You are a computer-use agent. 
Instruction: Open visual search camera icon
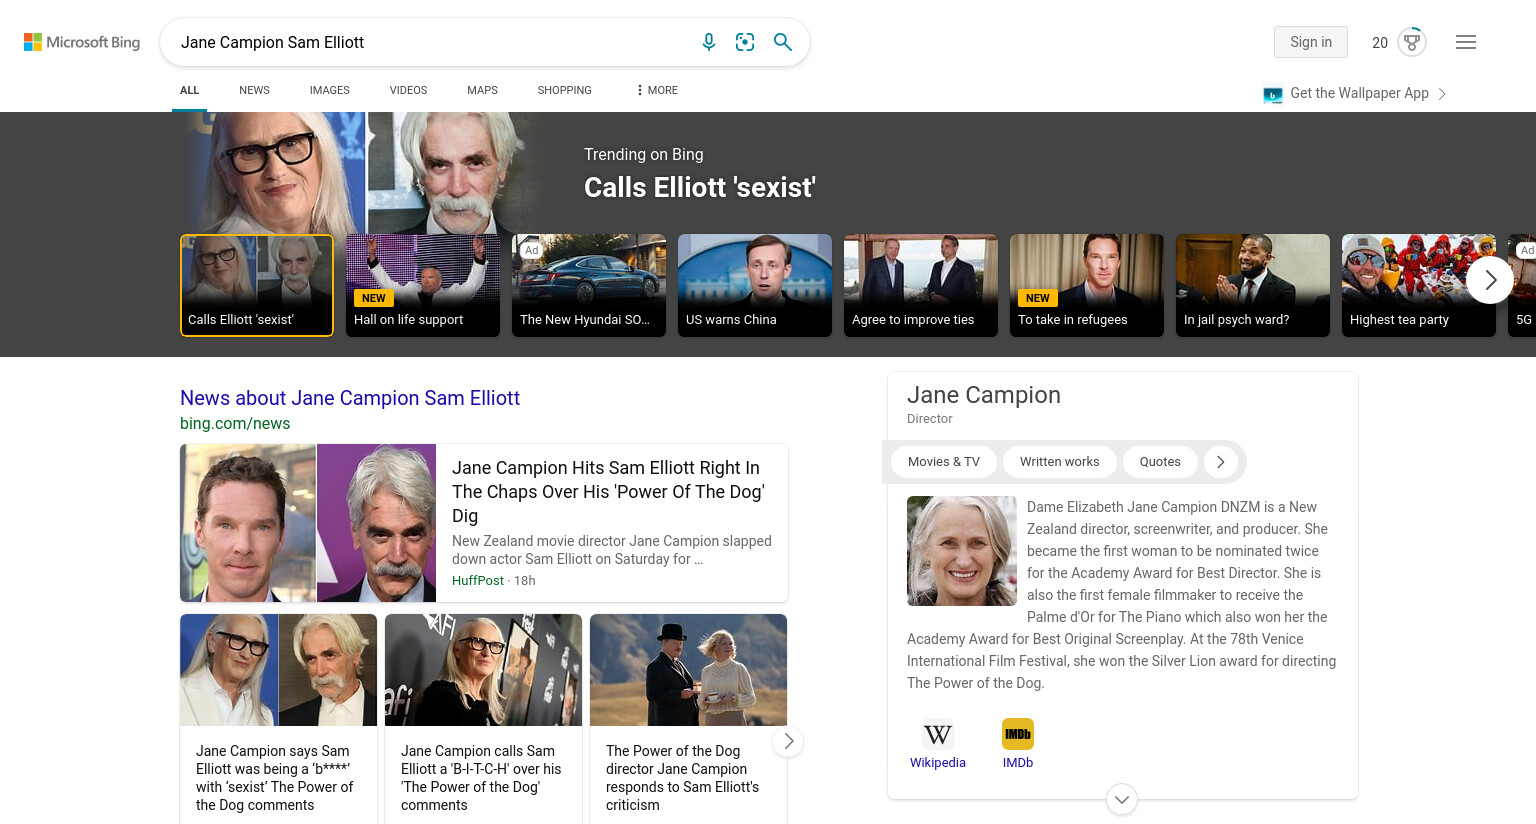coord(745,42)
